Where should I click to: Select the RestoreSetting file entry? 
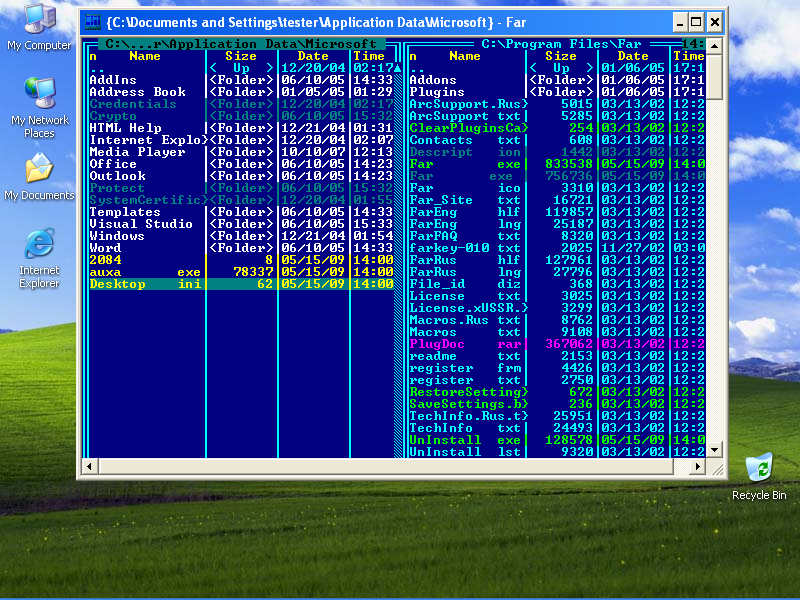[557, 392]
